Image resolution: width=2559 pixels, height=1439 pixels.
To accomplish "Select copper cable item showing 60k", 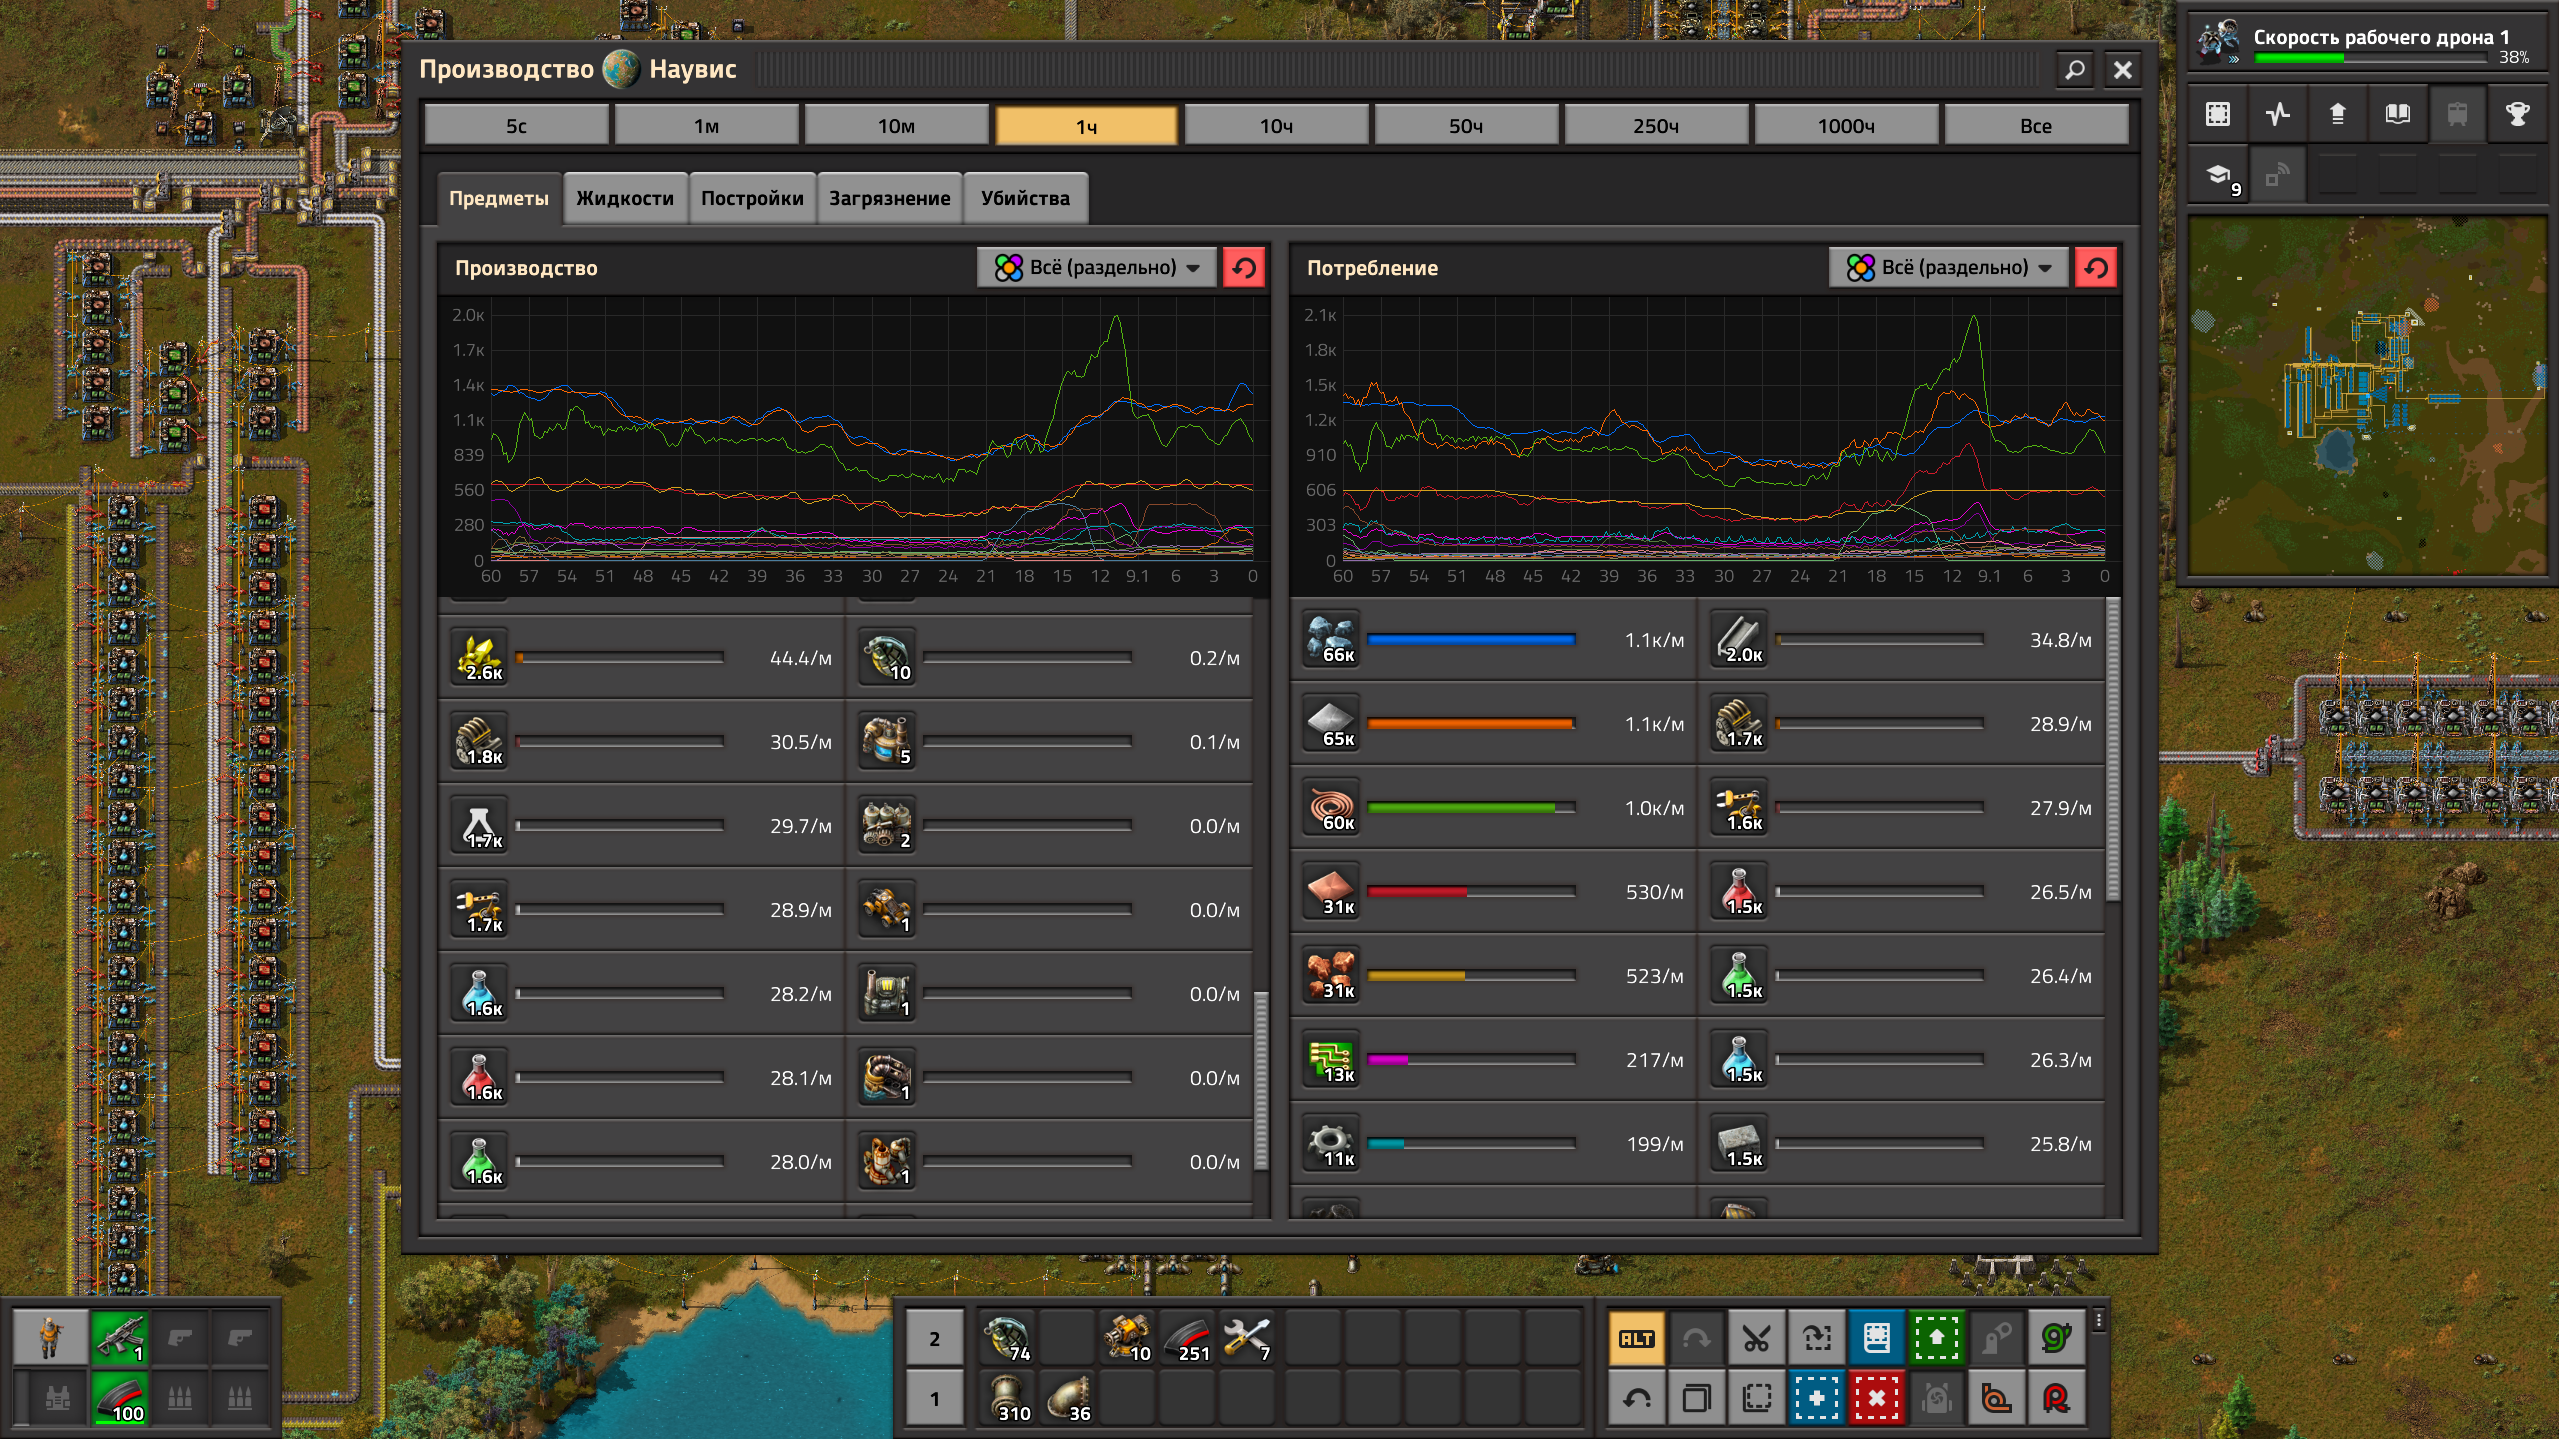I will (x=1332, y=808).
